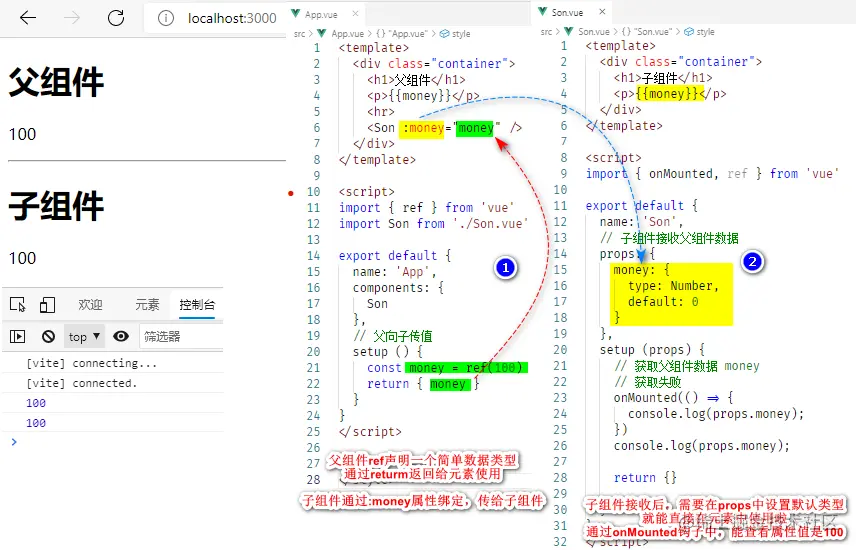Open the 元素 devtools tab
This screenshot has height=550, width=856.
147,304
